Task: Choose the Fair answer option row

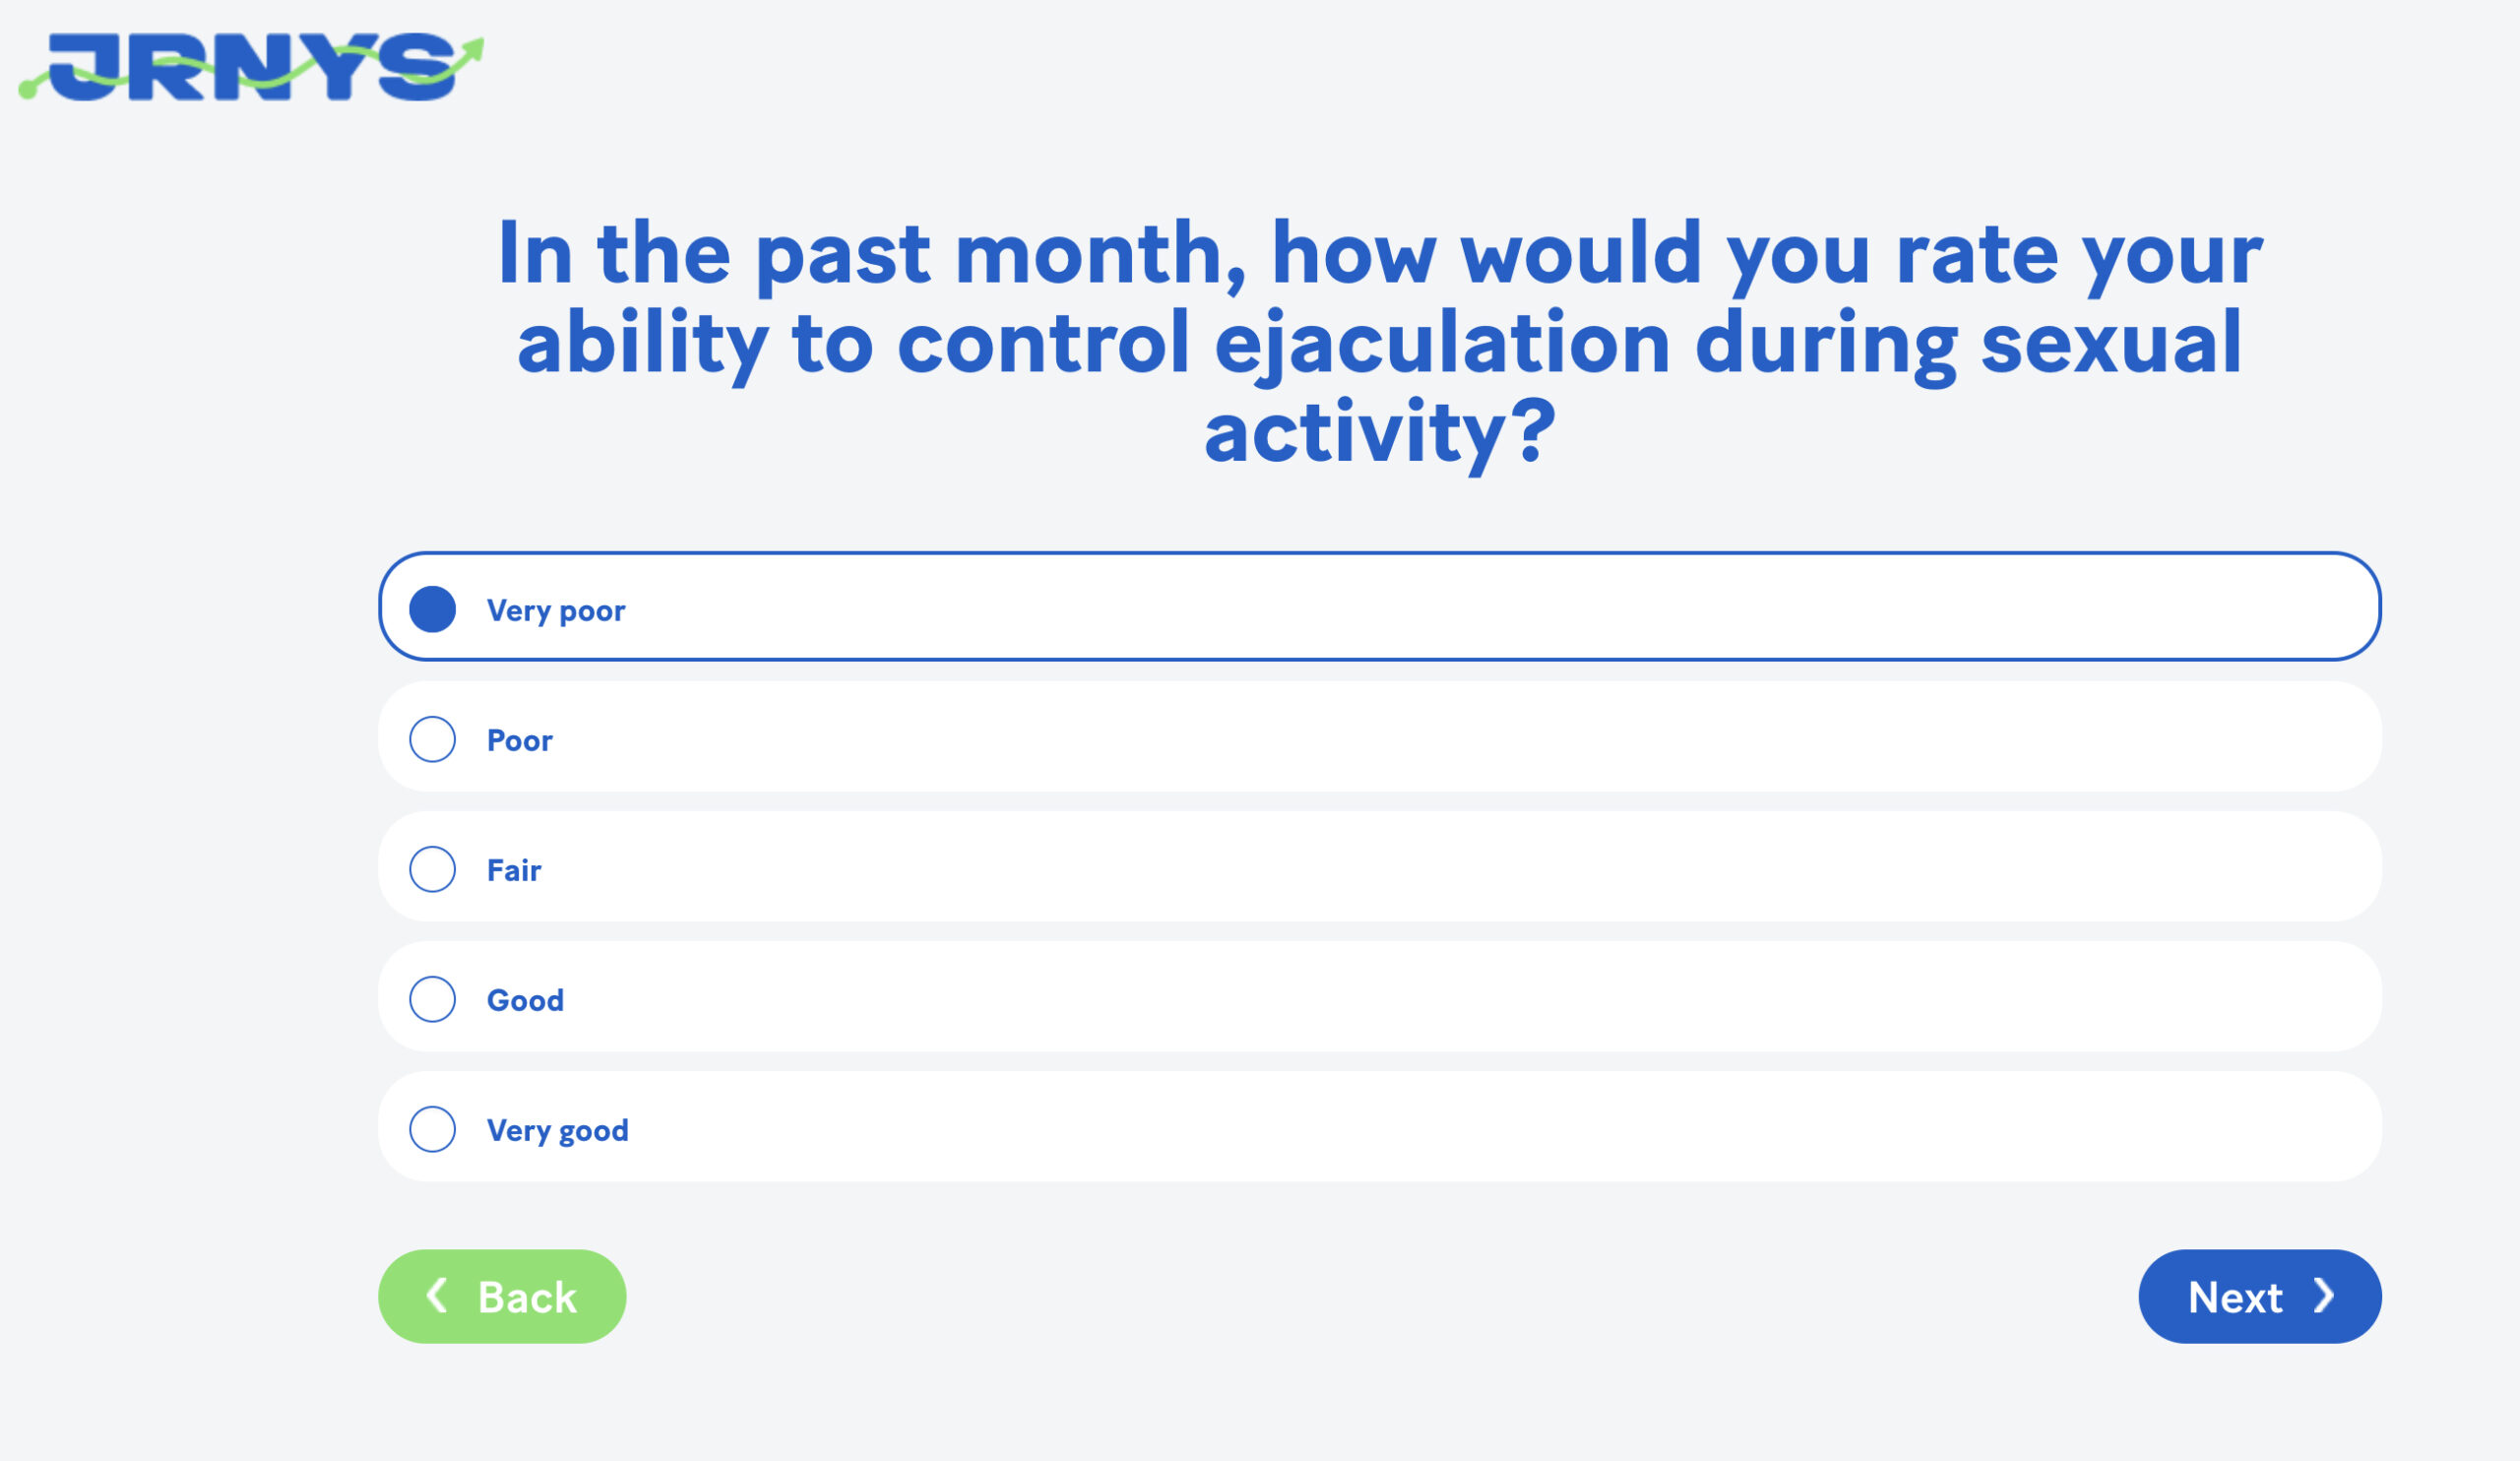Action: (1380, 866)
